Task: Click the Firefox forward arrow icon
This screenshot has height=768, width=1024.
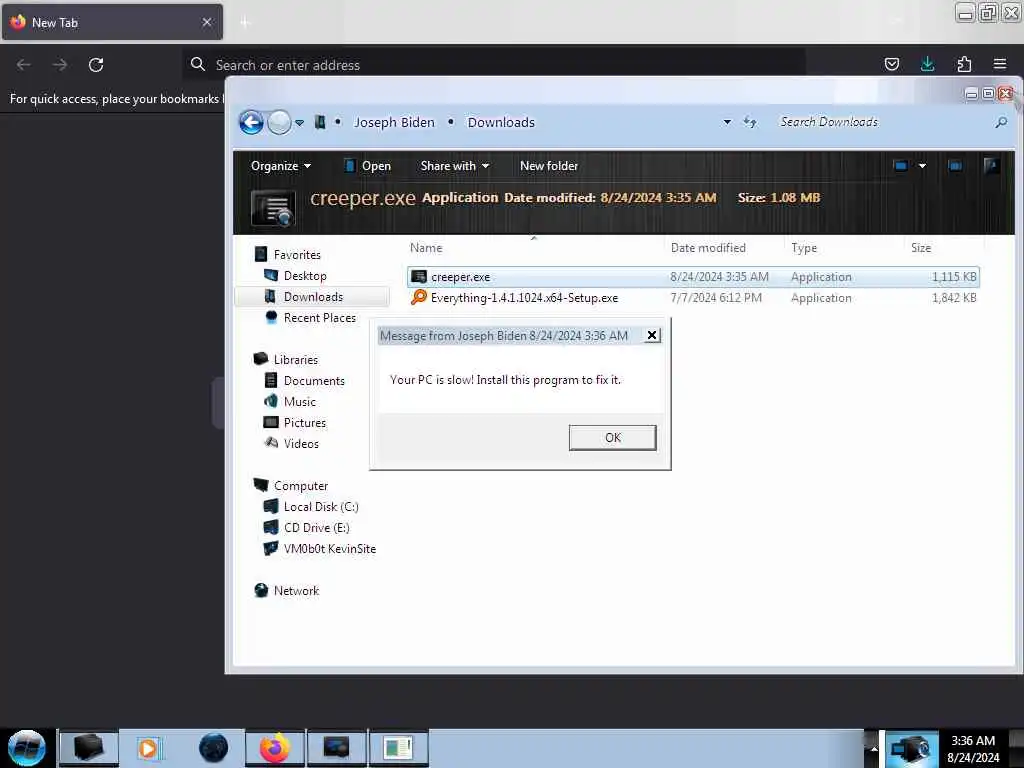Action: [x=60, y=65]
